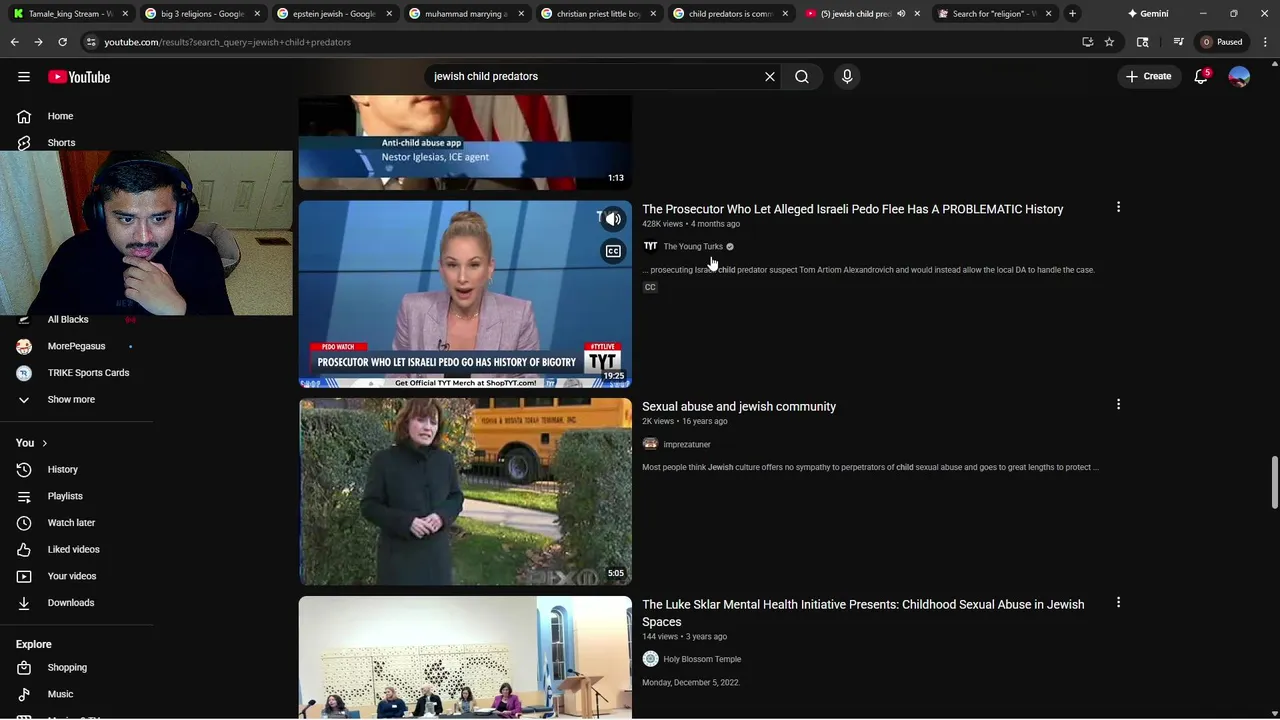Viewport: 1280px width, 720px height.
Task: Open Google Lens search icon in toolbar
Action: tap(1142, 42)
